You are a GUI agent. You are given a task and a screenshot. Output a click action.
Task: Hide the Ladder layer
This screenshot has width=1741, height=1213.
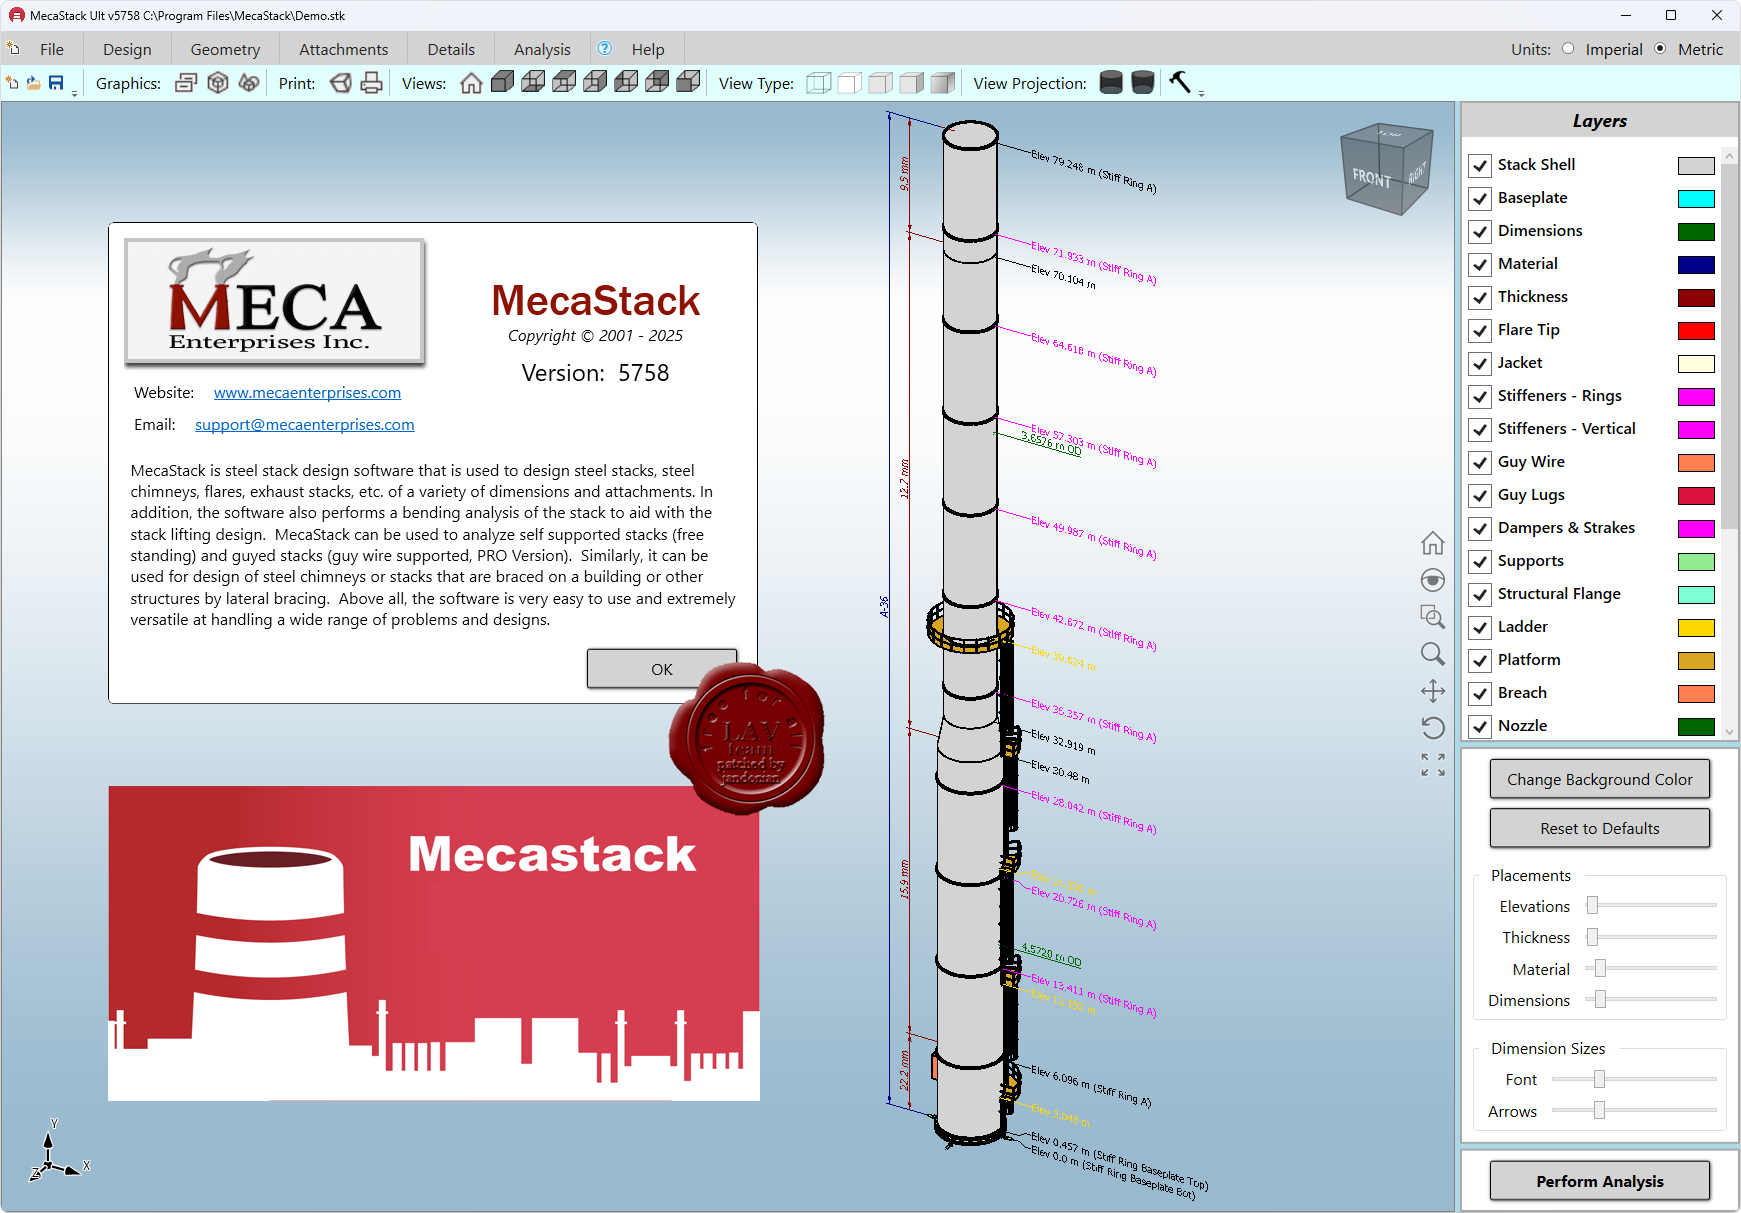(x=1480, y=628)
